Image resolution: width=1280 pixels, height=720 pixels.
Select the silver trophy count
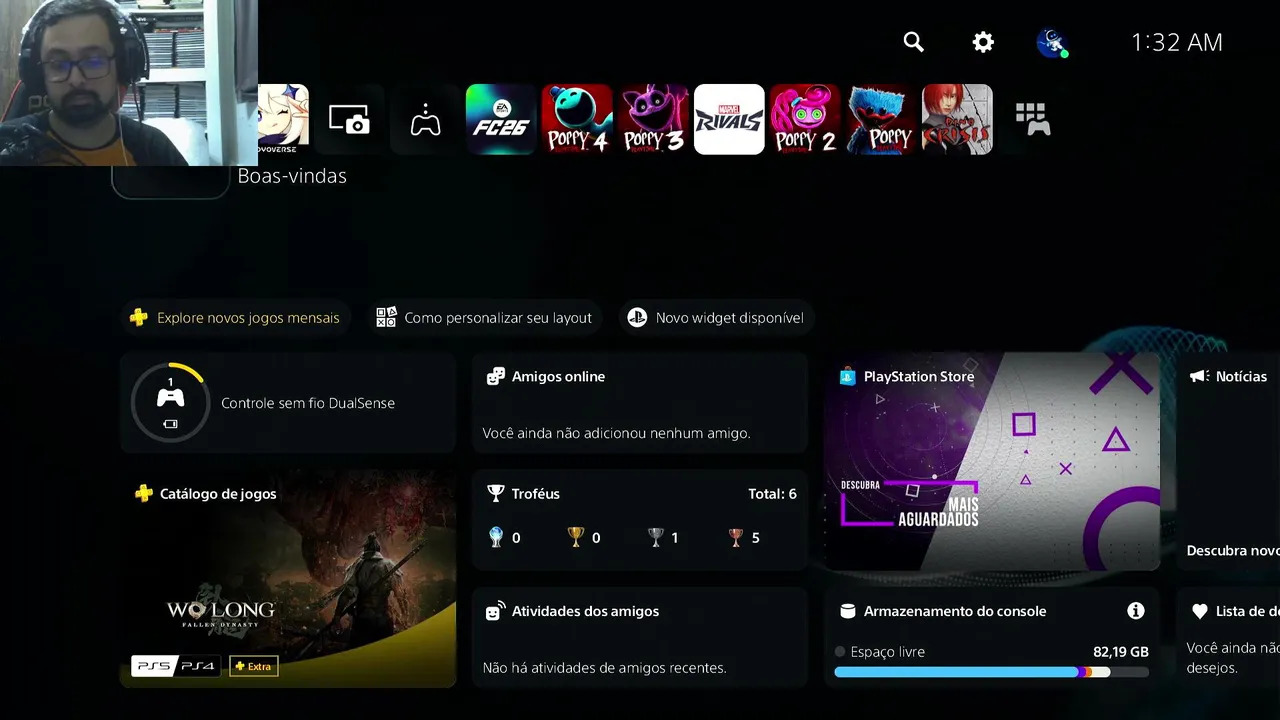[x=663, y=538]
